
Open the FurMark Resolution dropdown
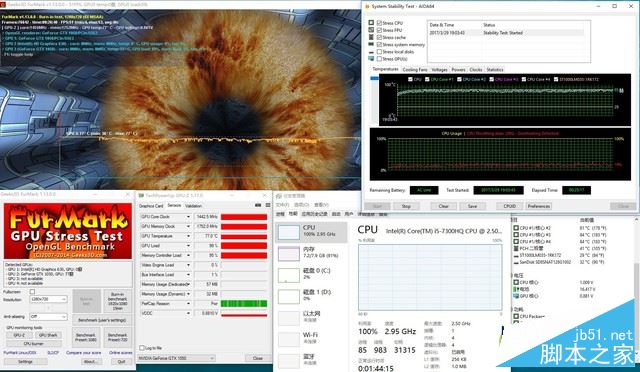(x=49, y=299)
